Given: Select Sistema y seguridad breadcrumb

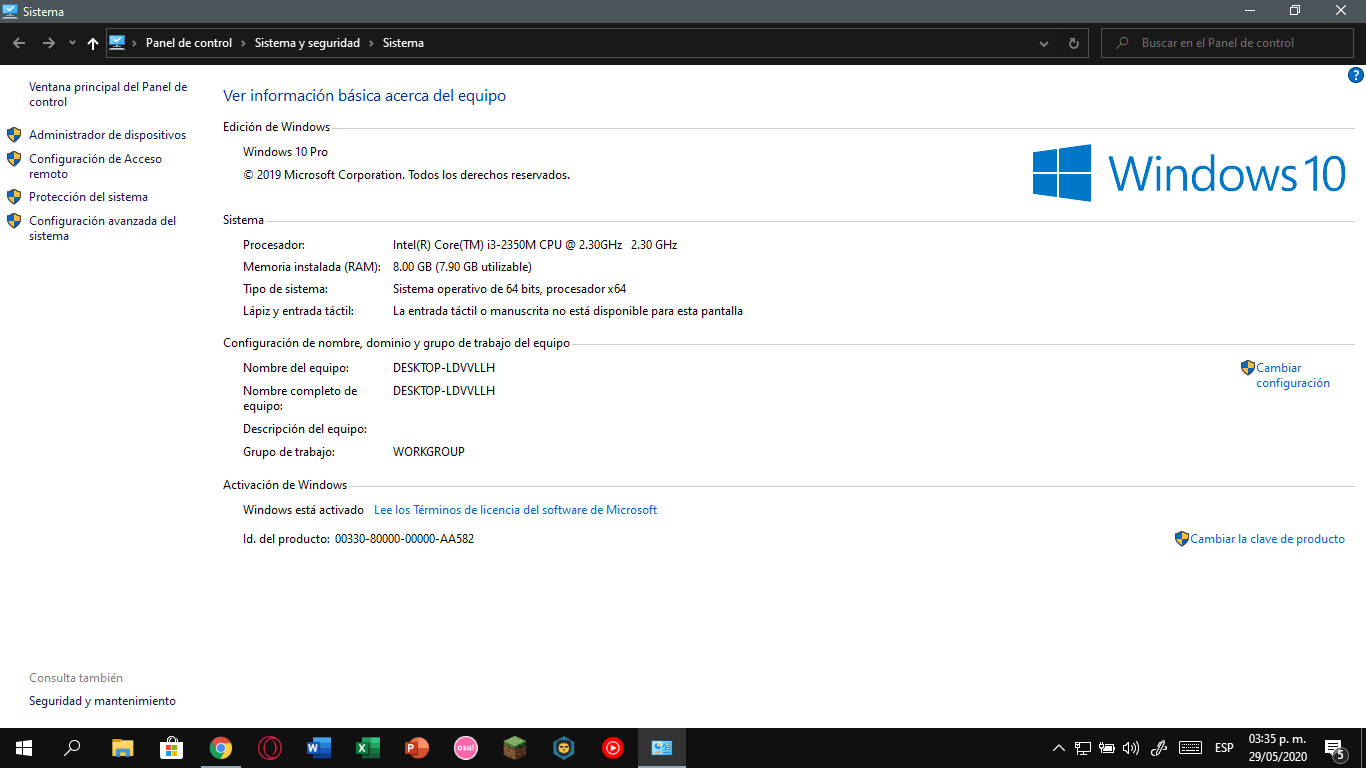Looking at the screenshot, I should click(x=307, y=43).
